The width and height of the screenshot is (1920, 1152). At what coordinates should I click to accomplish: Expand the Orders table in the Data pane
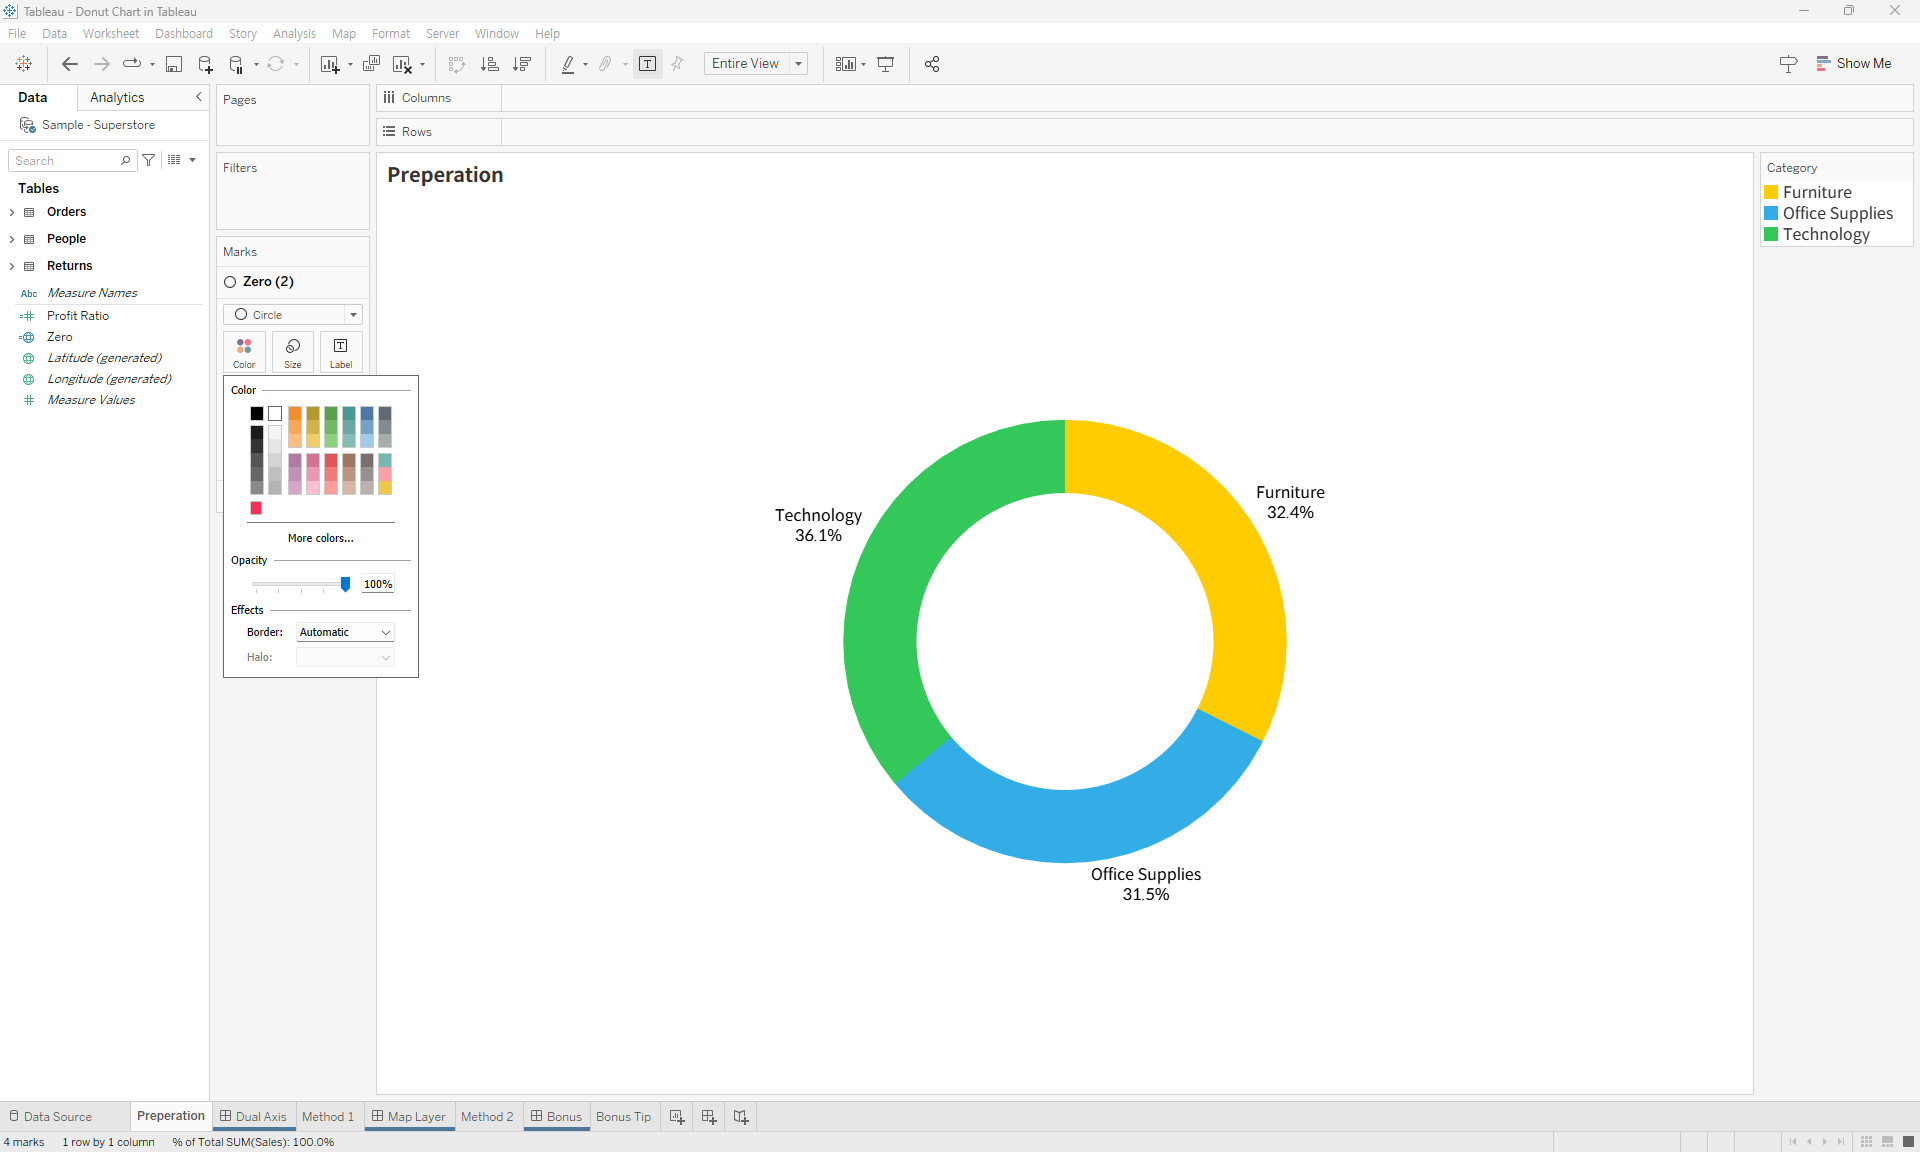tap(12, 211)
